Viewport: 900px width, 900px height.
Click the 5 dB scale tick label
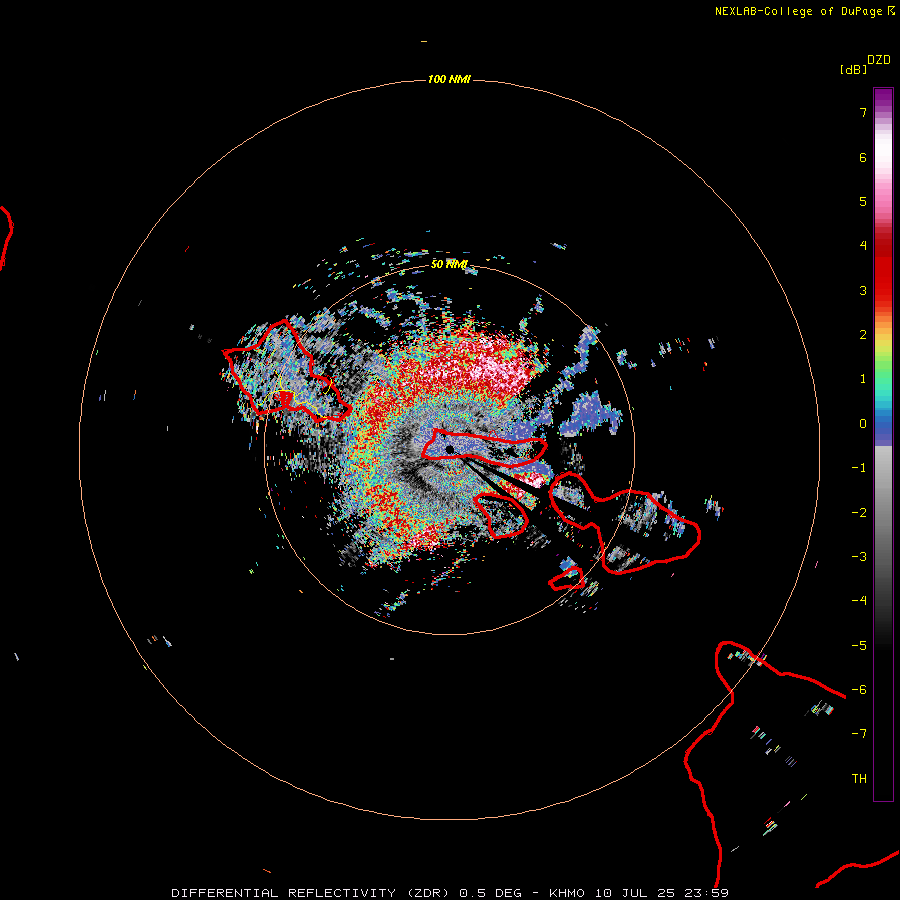point(863,201)
